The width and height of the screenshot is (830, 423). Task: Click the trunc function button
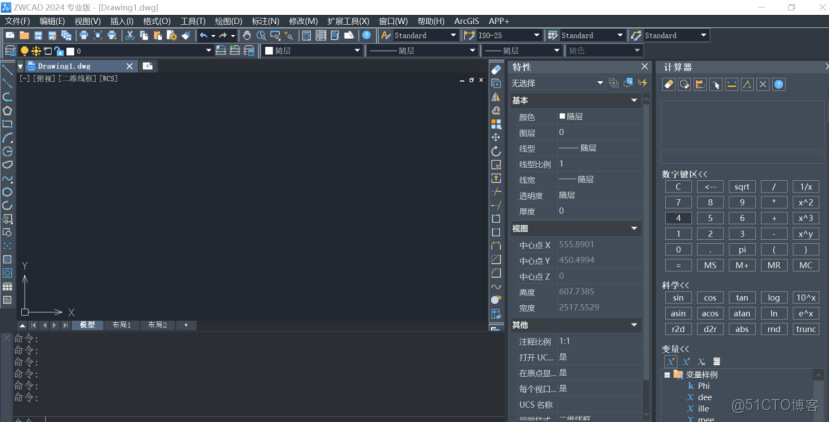coord(806,329)
